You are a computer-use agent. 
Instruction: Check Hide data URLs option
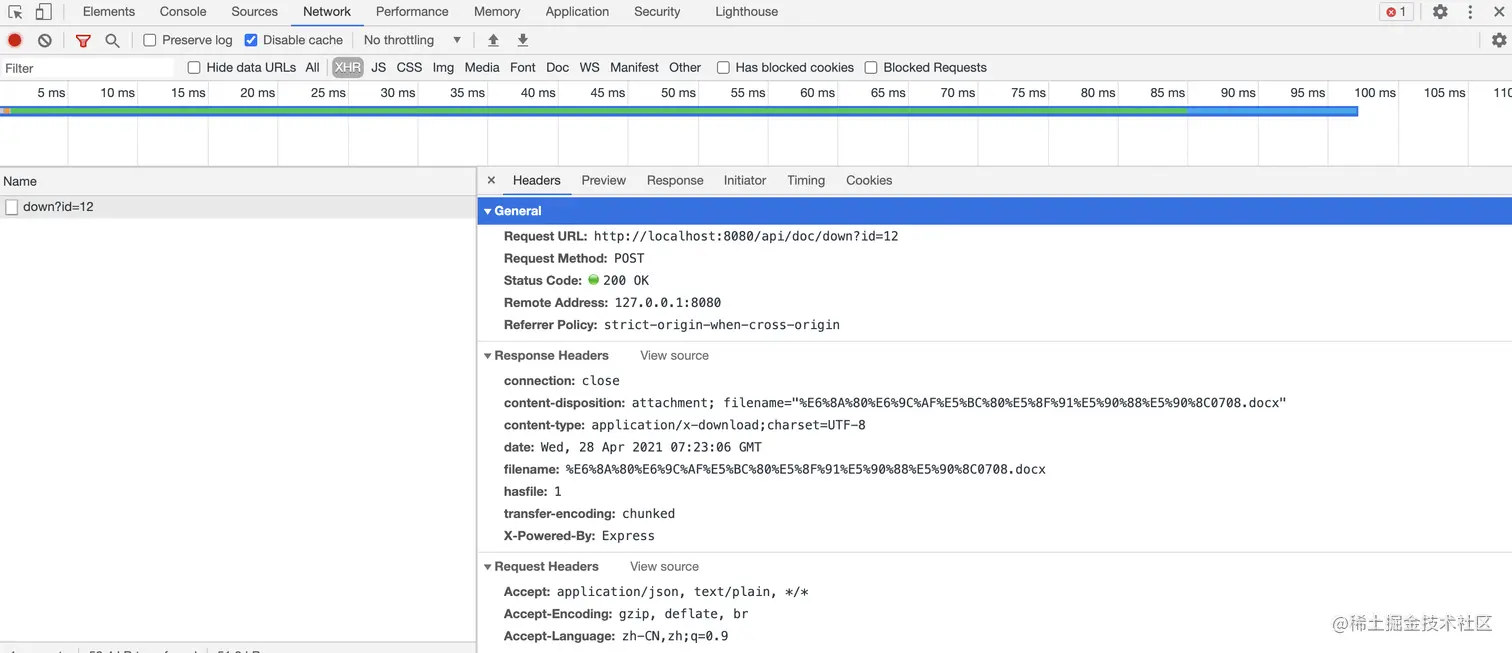[194, 67]
